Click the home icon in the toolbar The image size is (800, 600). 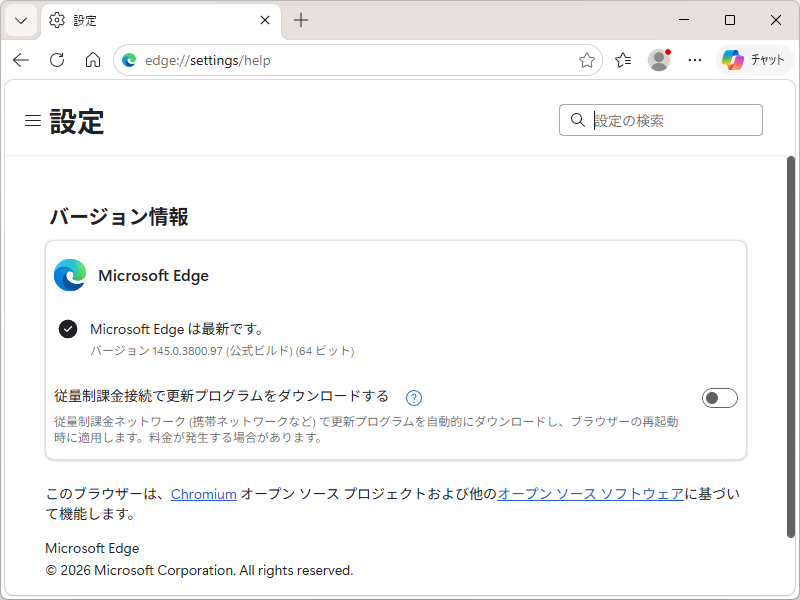tap(93, 59)
